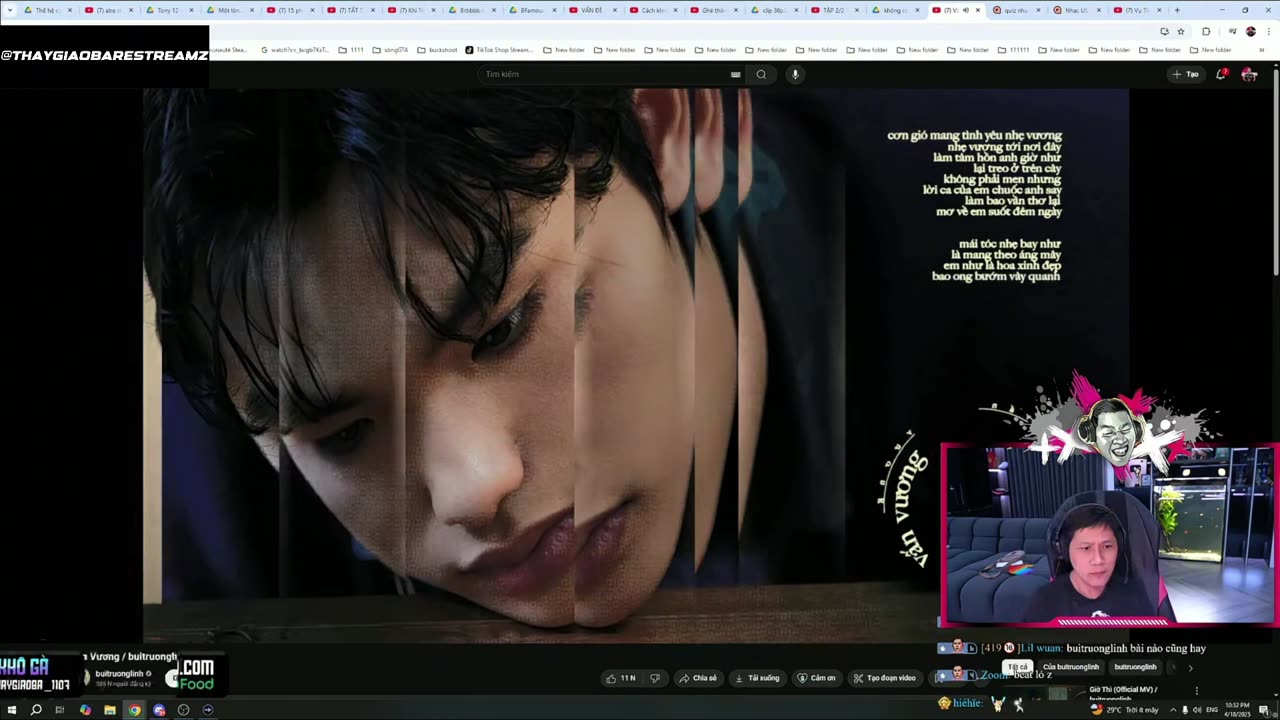
Task: Switch to the 'Bribbble' tab
Action: point(471,10)
